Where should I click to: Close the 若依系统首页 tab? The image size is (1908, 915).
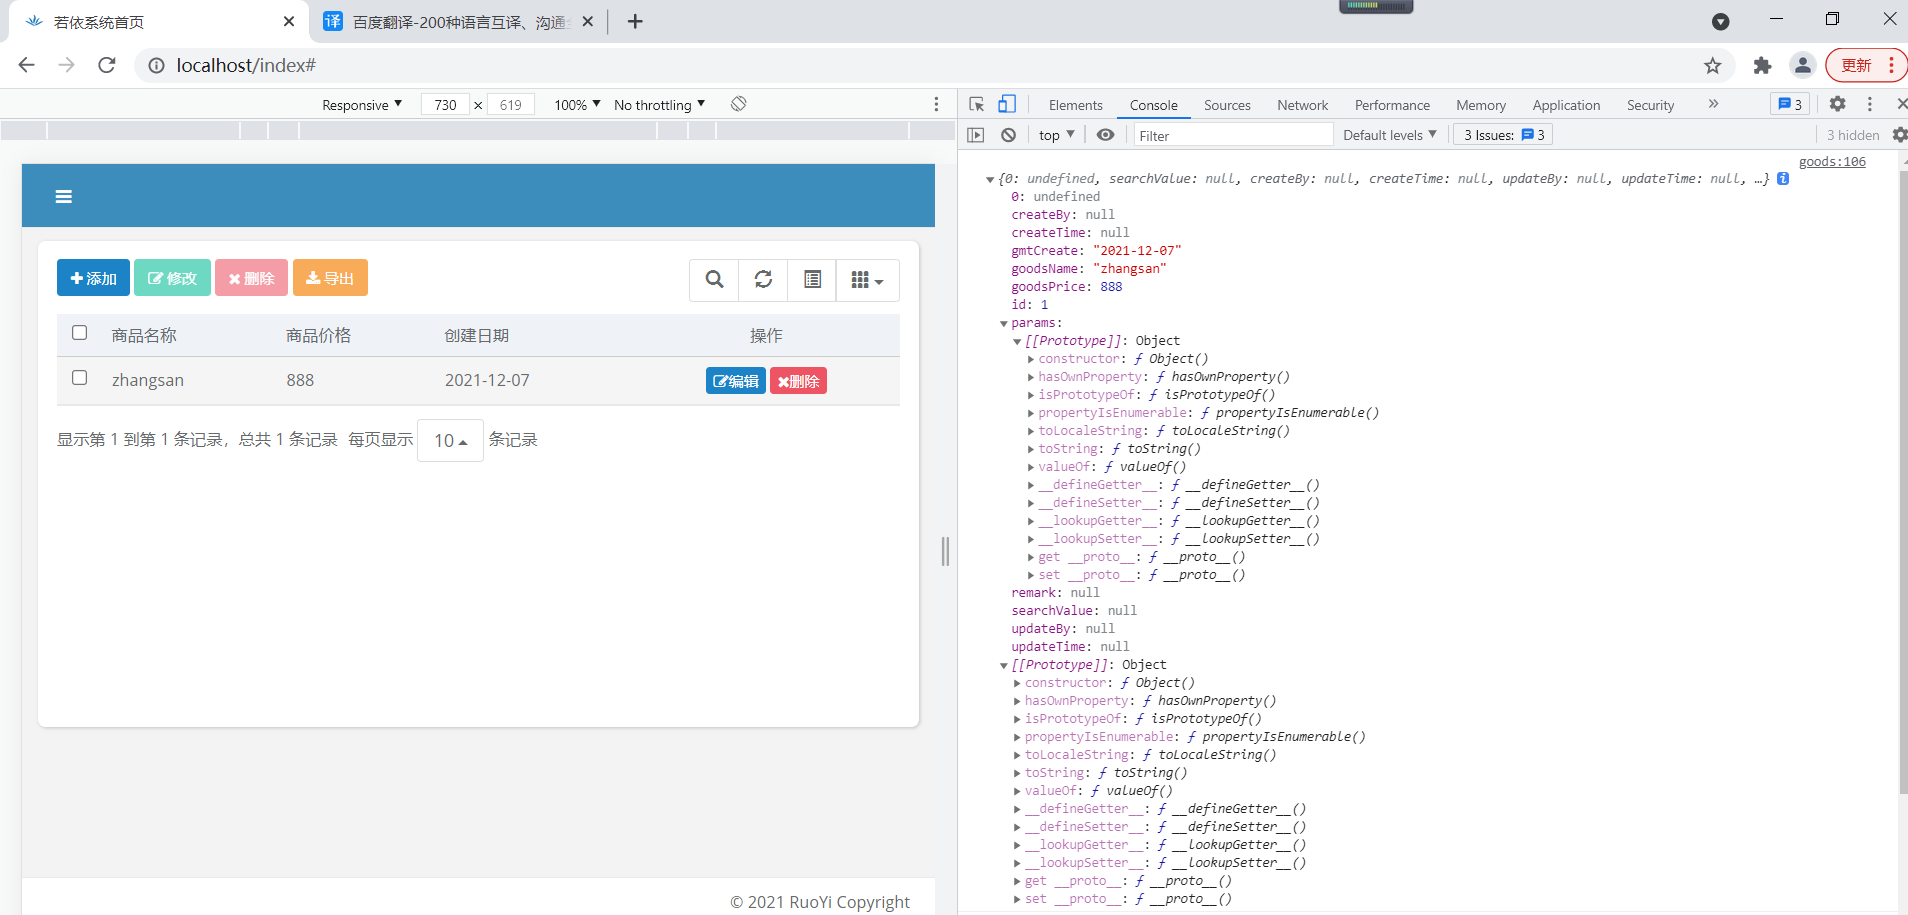point(289,21)
